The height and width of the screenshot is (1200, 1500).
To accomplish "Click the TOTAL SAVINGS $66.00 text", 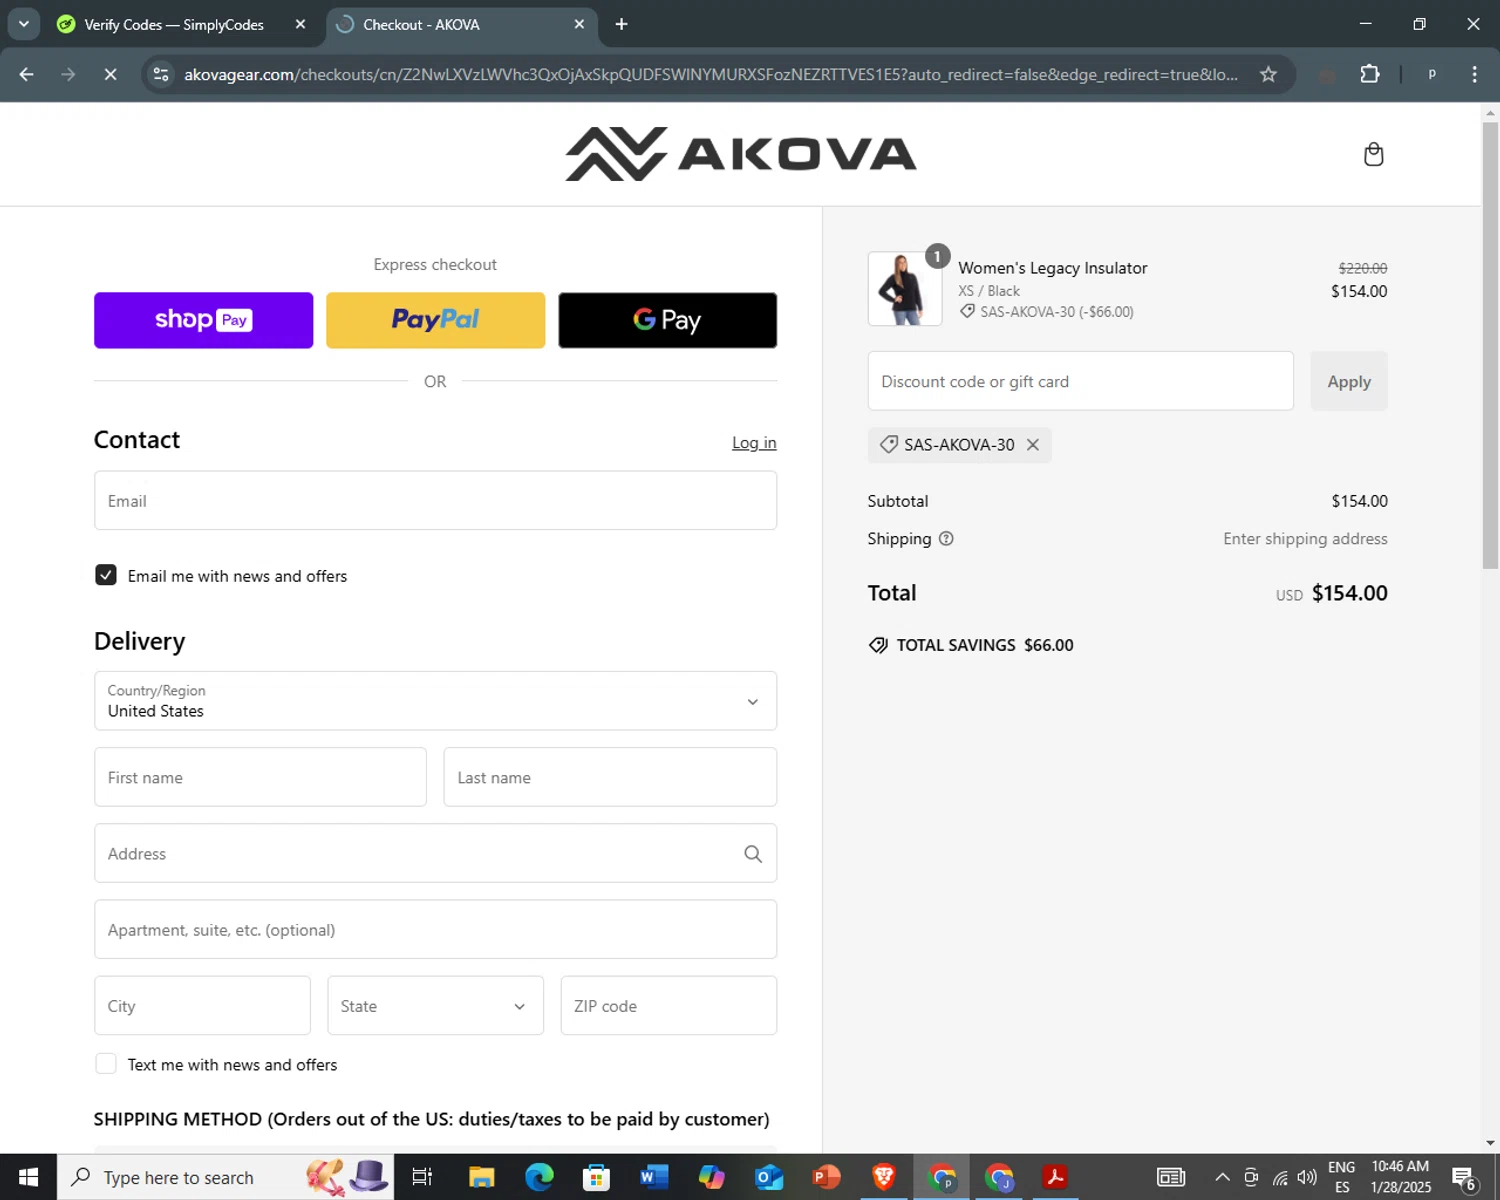I will coord(985,645).
